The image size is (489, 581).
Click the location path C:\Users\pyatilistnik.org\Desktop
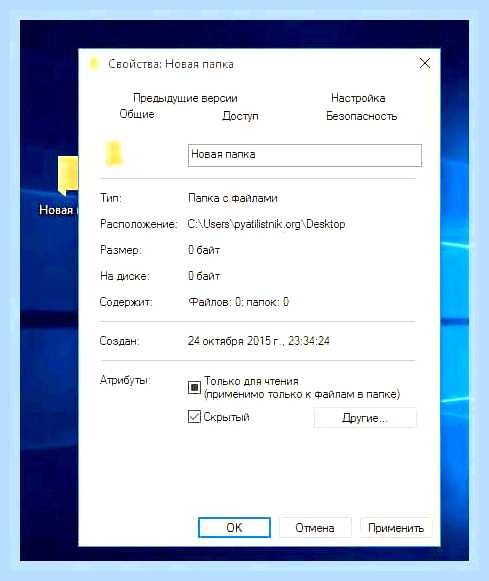point(266,224)
